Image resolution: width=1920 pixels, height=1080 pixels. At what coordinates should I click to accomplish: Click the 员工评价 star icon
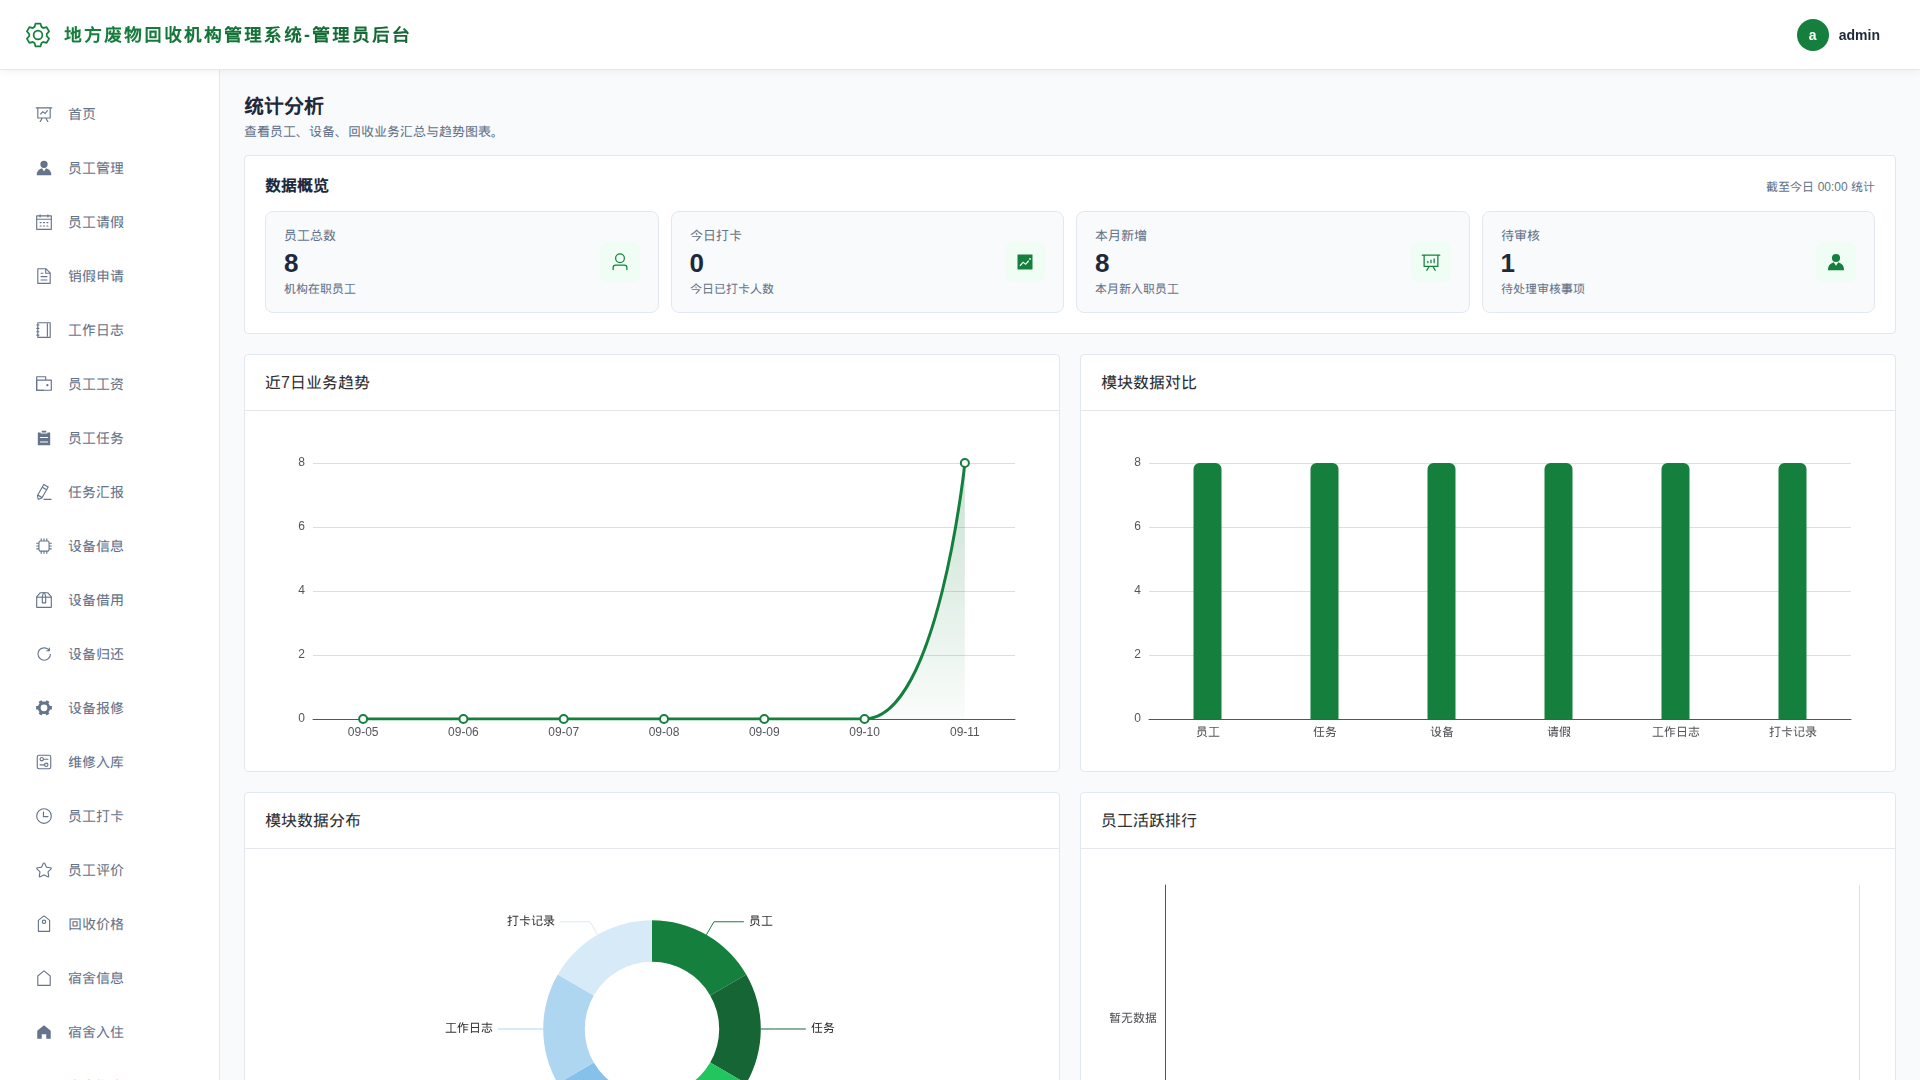[44, 870]
